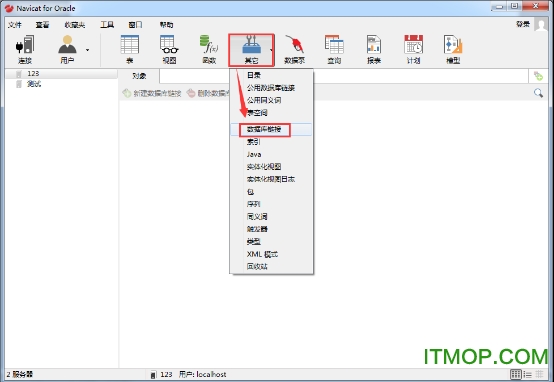Switch to detail view icon in status bar
The width and height of the screenshot is (554, 382).
(539, 374)
